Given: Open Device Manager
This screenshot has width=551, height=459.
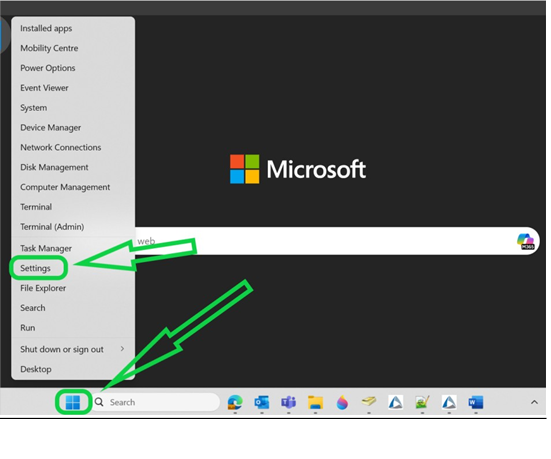Looking at the screenshot, I should click(x=73, y=128).
